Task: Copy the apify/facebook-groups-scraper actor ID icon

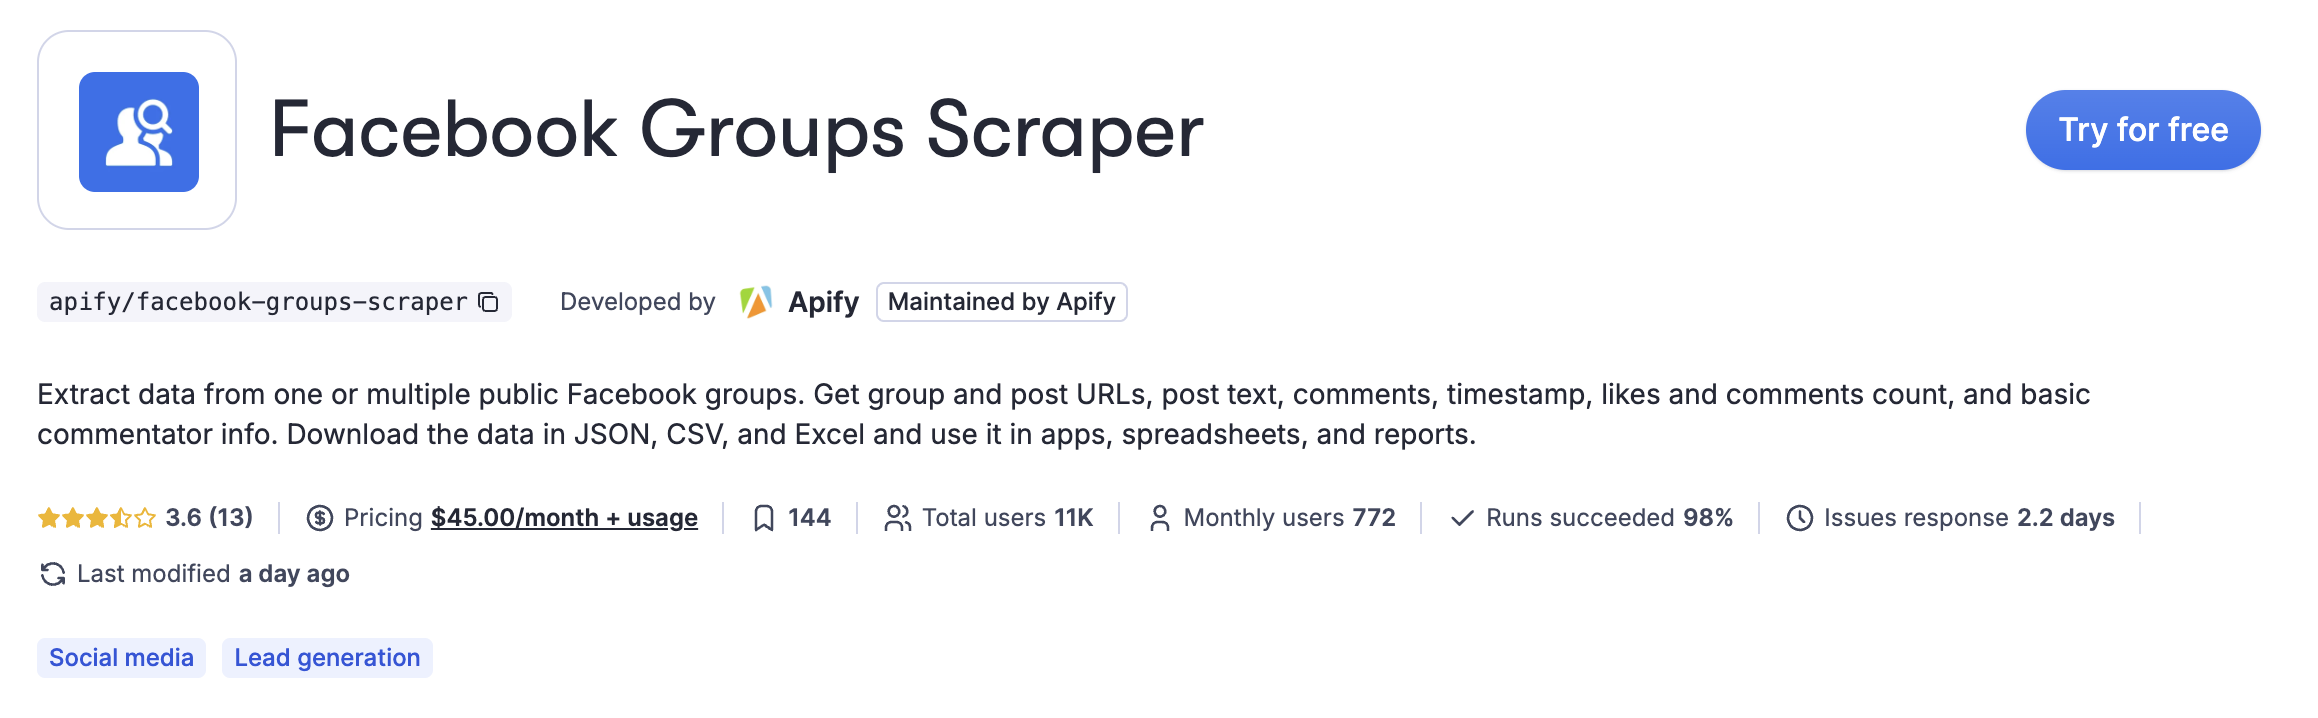Action: click(488, 302)
